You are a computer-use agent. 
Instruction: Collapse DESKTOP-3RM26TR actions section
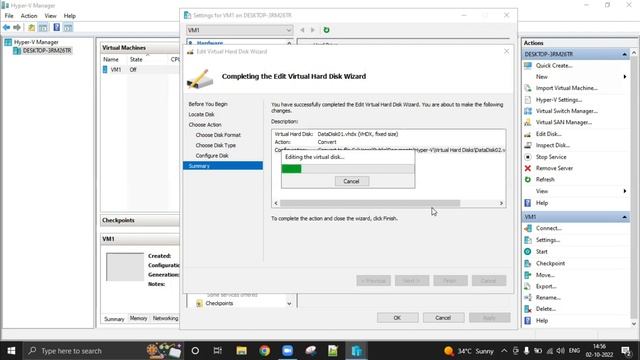click(624, 54)
